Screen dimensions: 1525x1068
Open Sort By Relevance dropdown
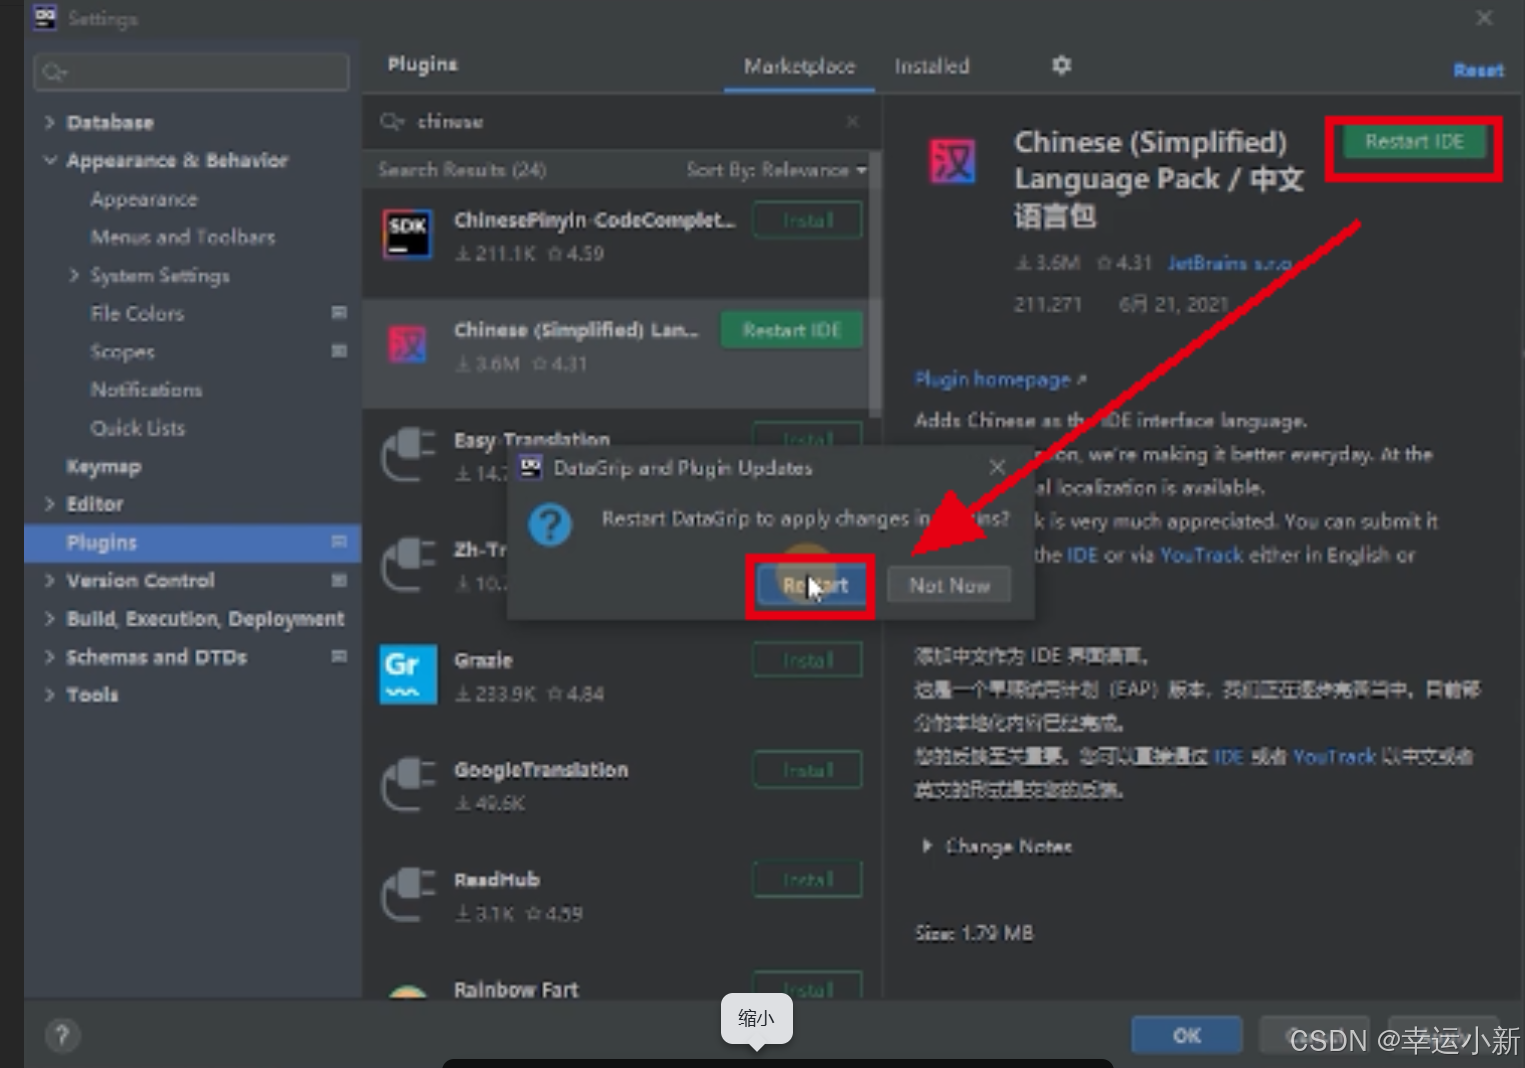coord(776,170)
